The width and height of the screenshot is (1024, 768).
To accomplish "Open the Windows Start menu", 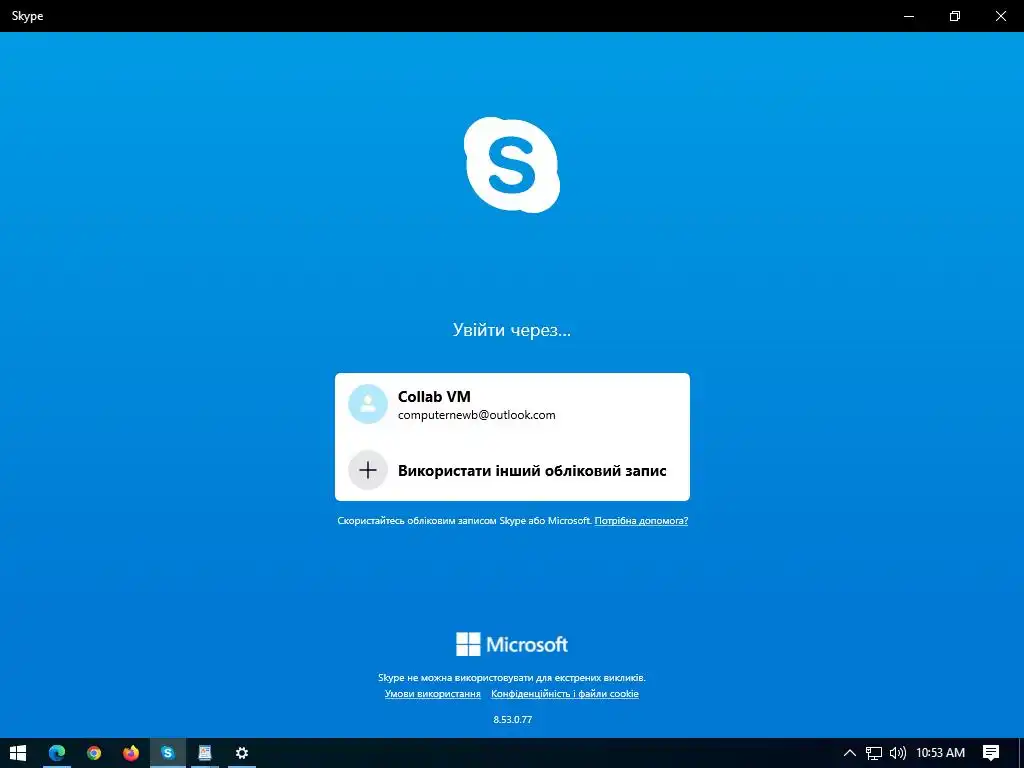I will pos(18,753).
